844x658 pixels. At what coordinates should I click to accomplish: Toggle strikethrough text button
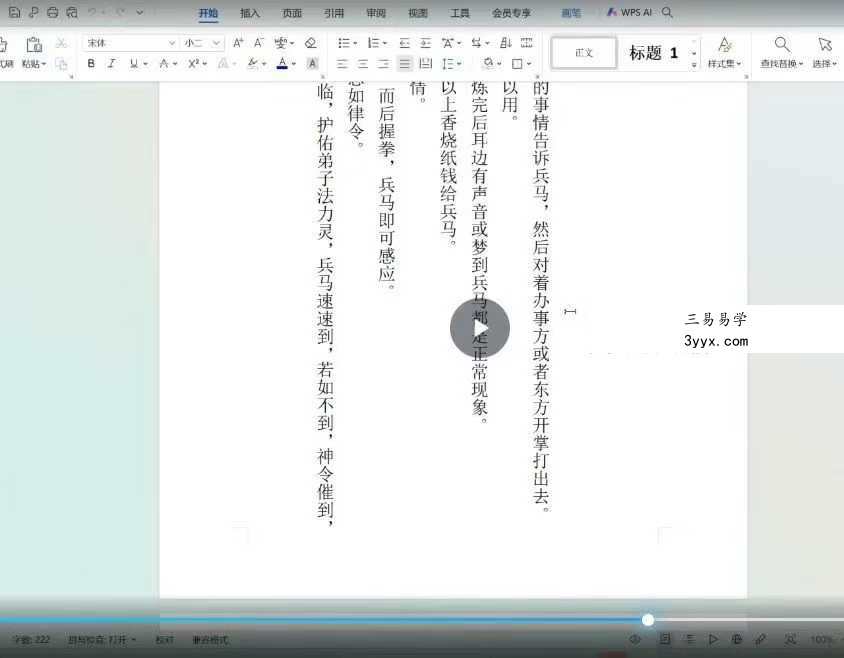[x=164, y=64]
